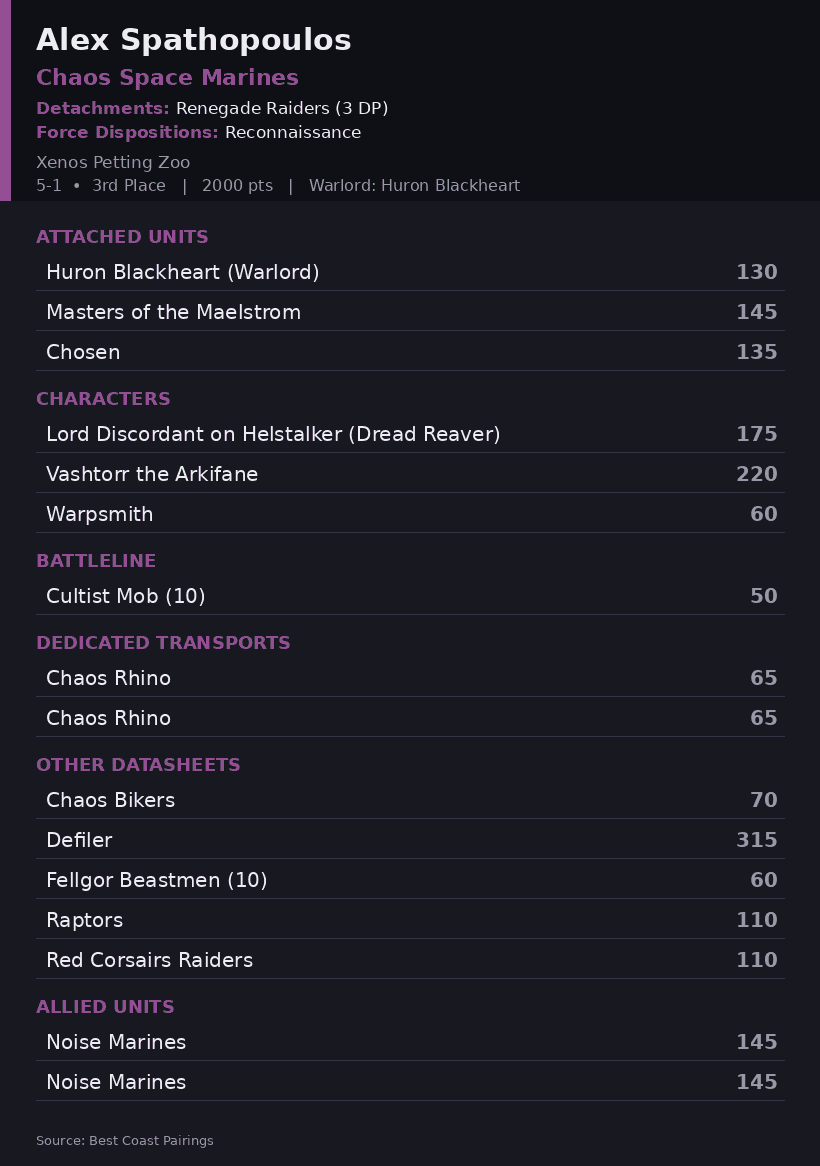
Task: Click the Xenos Petting Zoo event name
Action: point(113,162)
